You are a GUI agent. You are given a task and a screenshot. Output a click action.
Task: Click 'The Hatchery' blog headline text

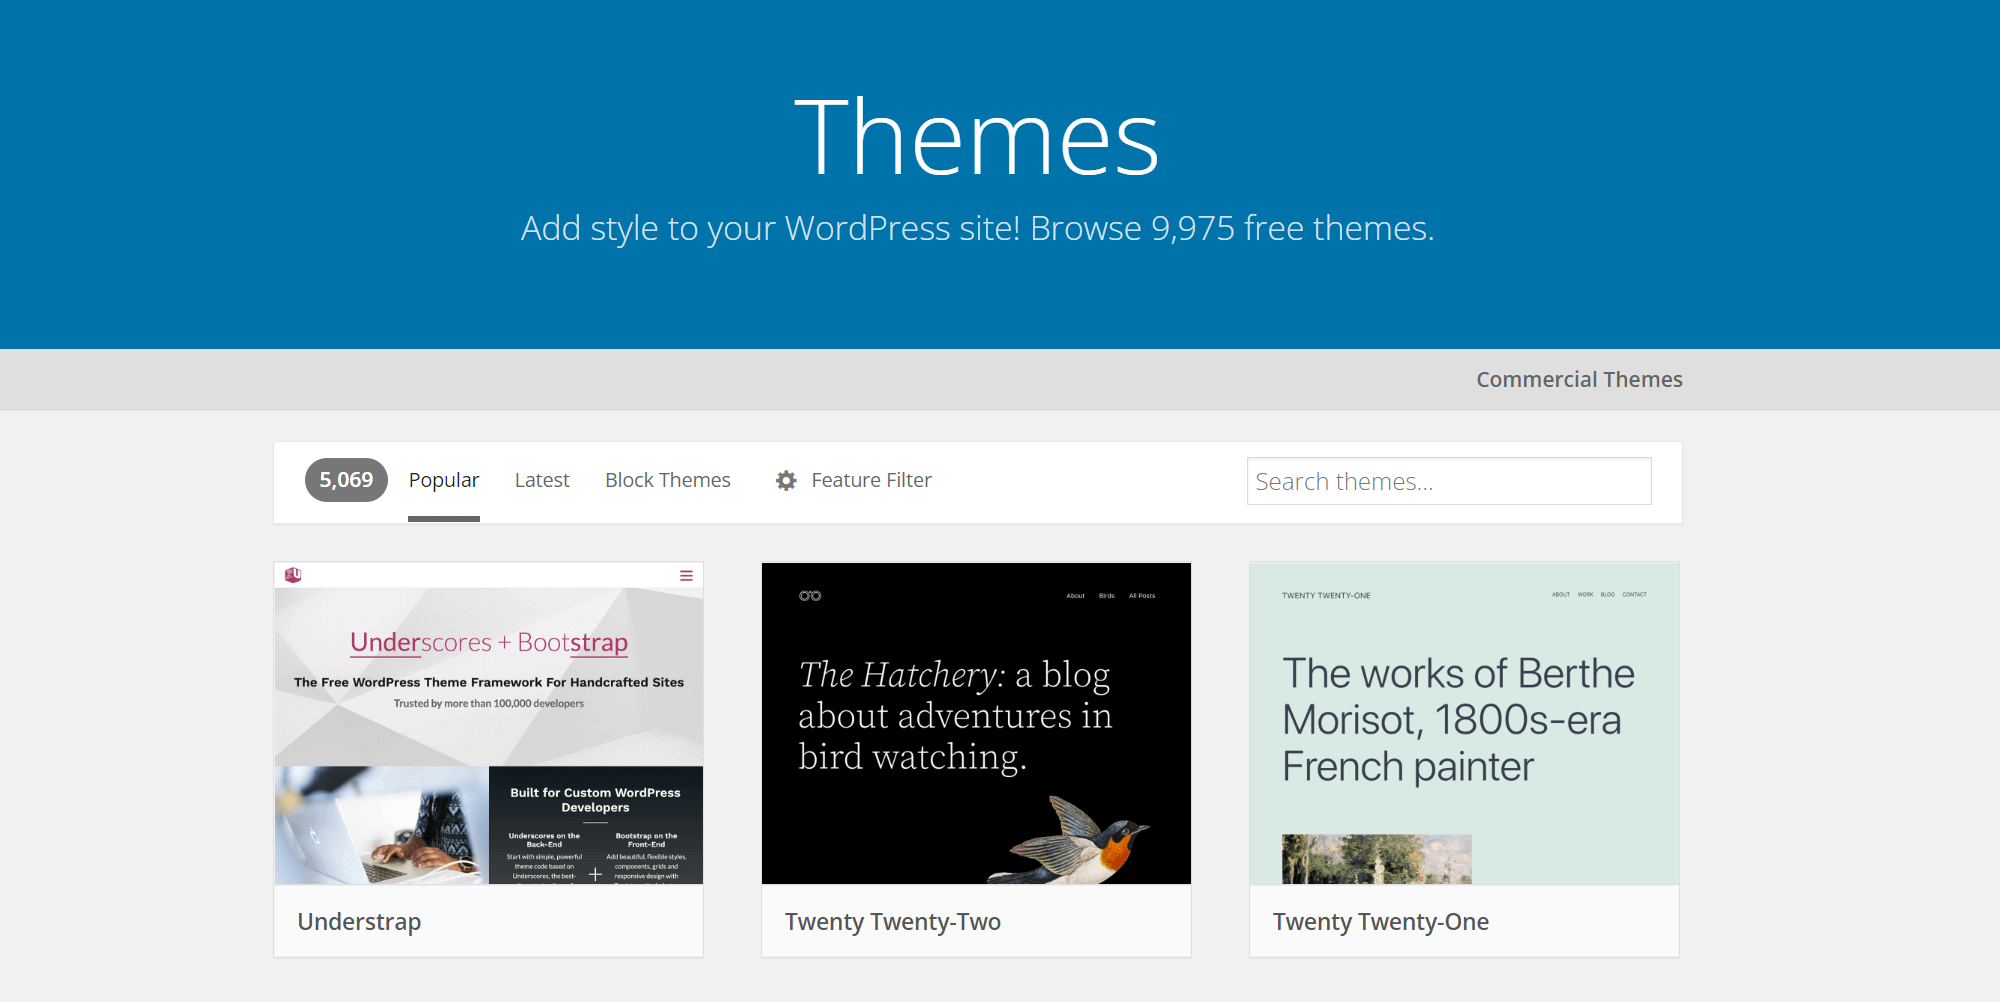click(x=955, y=716)
